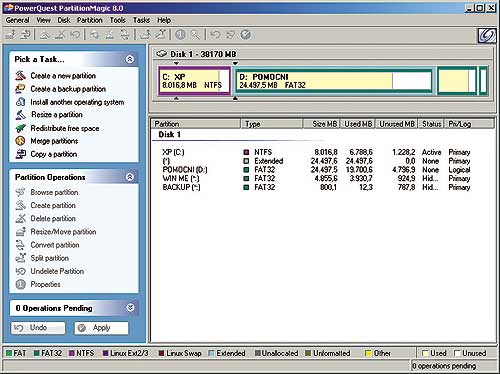Select the BACKUP (*:) row

coord(316,187)
